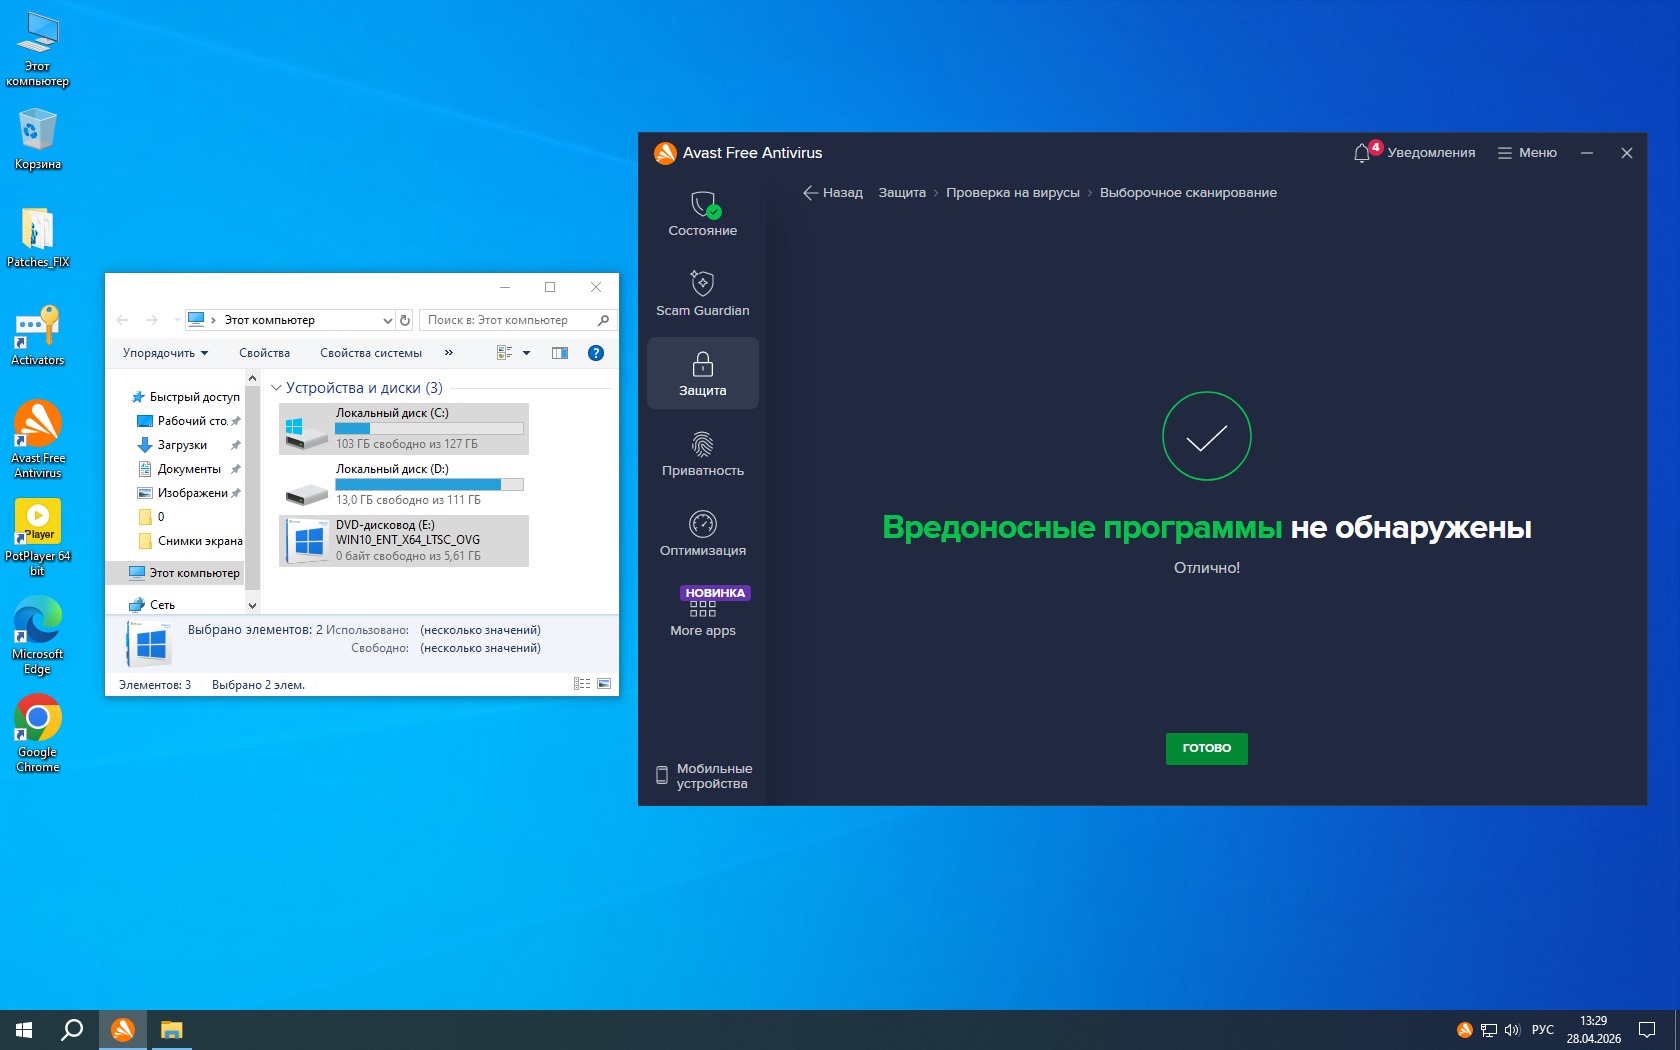Refresh the Explorer address bar location
This screenshot has width=1680, height=1050.
405,320
